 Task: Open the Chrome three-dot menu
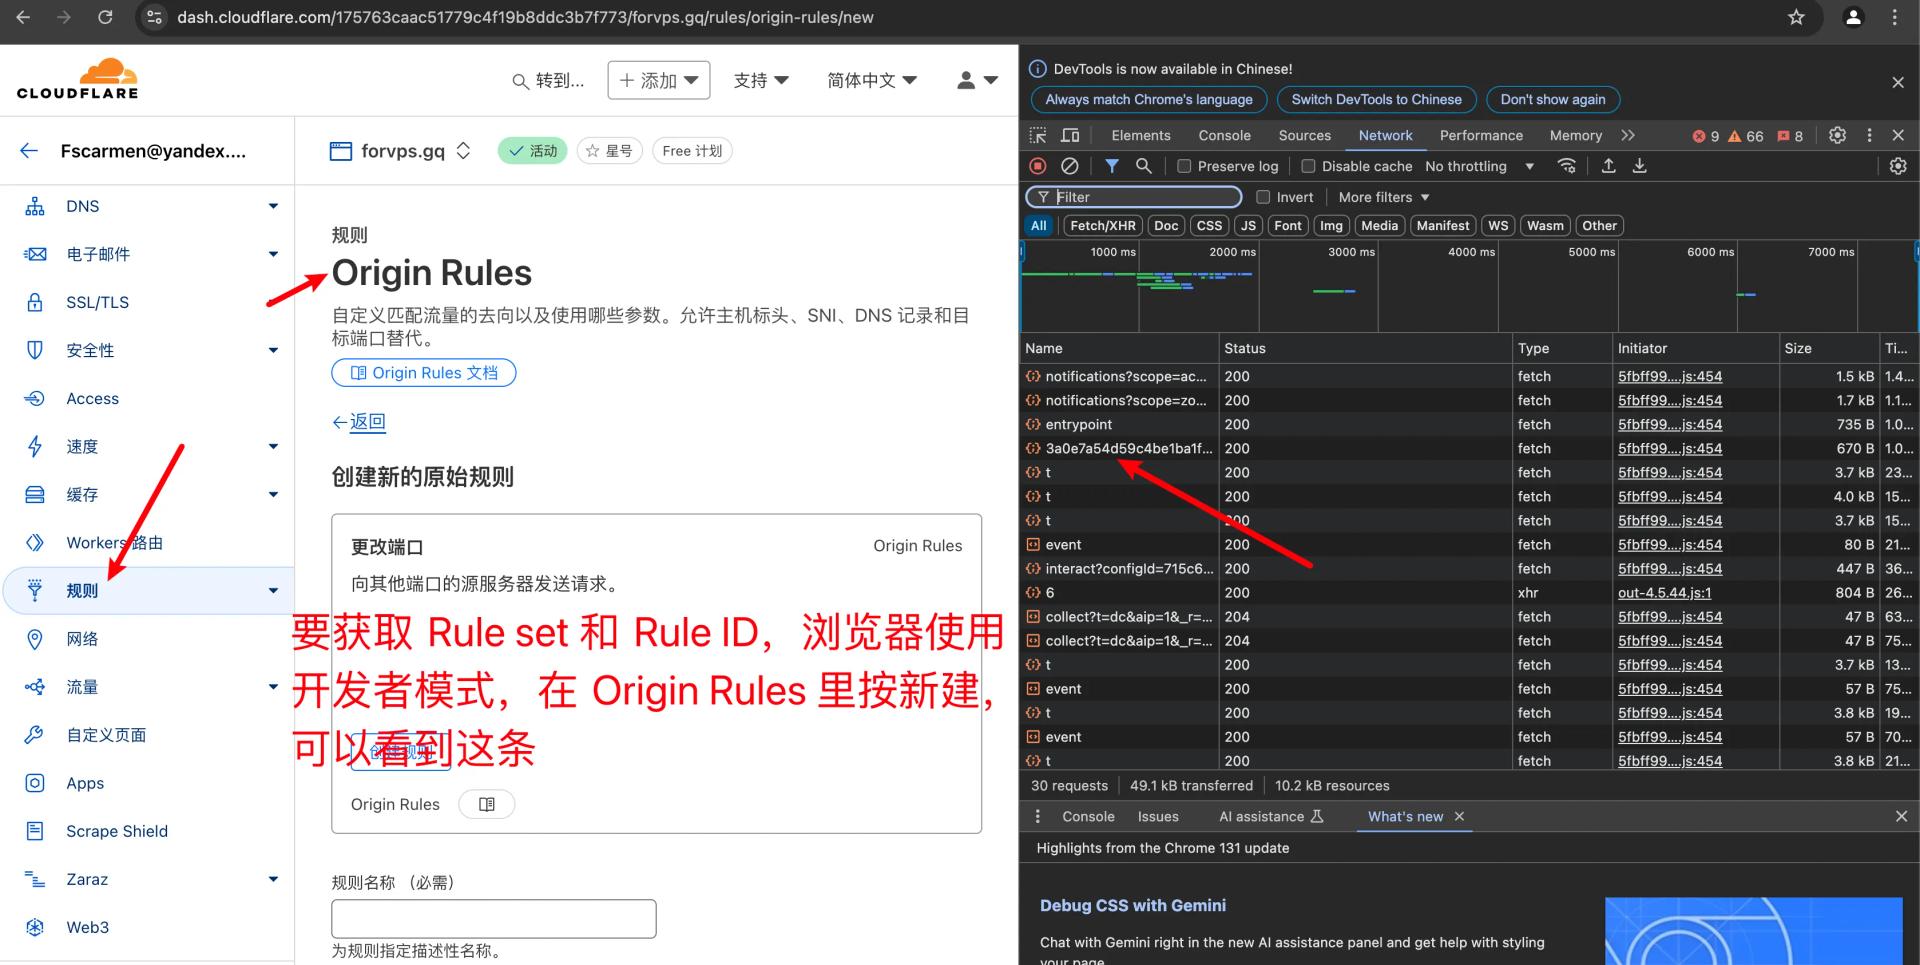click(1894, 17)
